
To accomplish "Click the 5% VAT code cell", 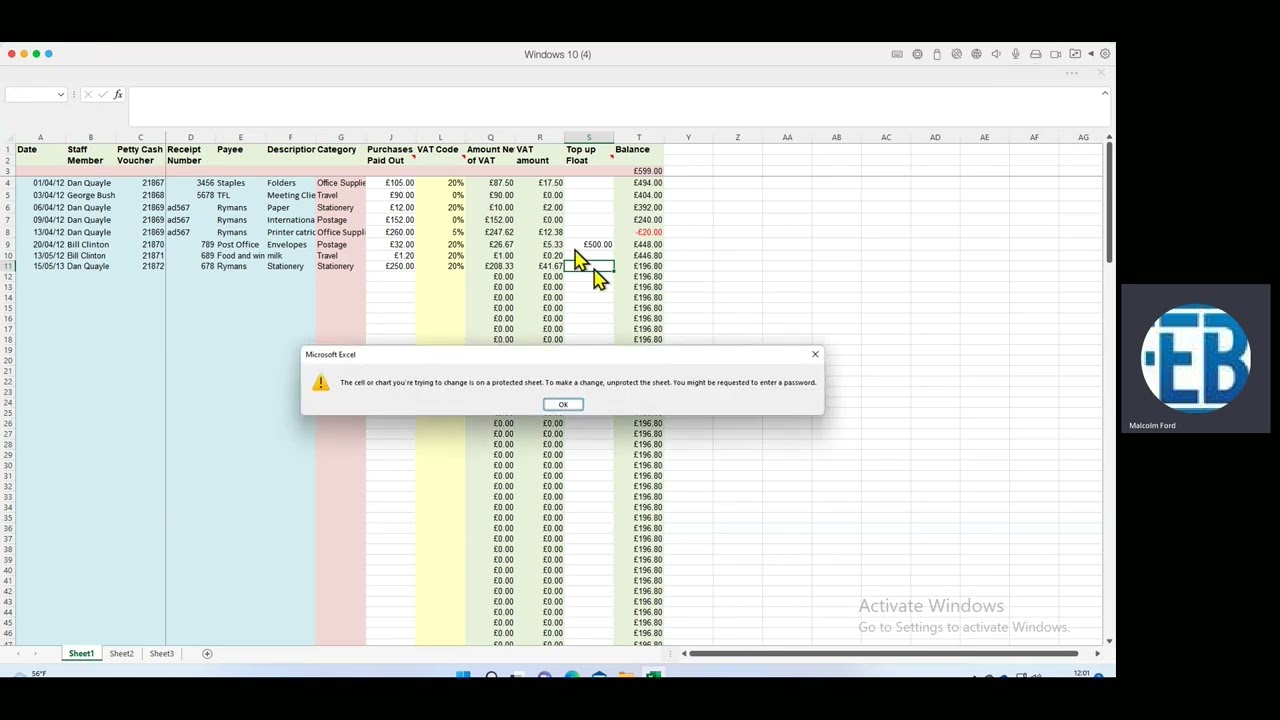I will click(440, 232).
